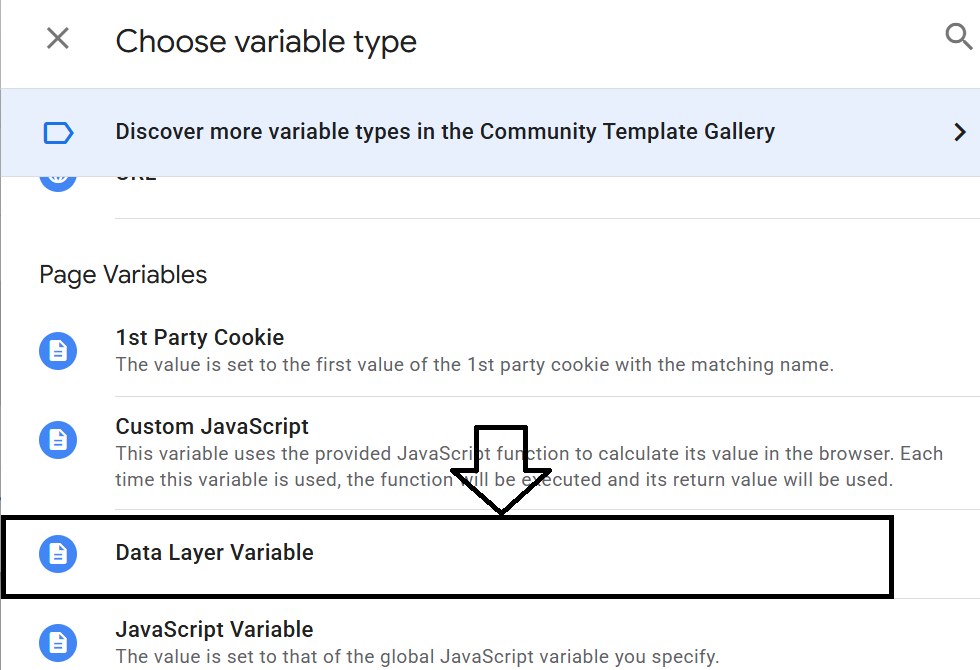
Task: Open search with the magnifier icon
Action: click(x=959, y=36)
